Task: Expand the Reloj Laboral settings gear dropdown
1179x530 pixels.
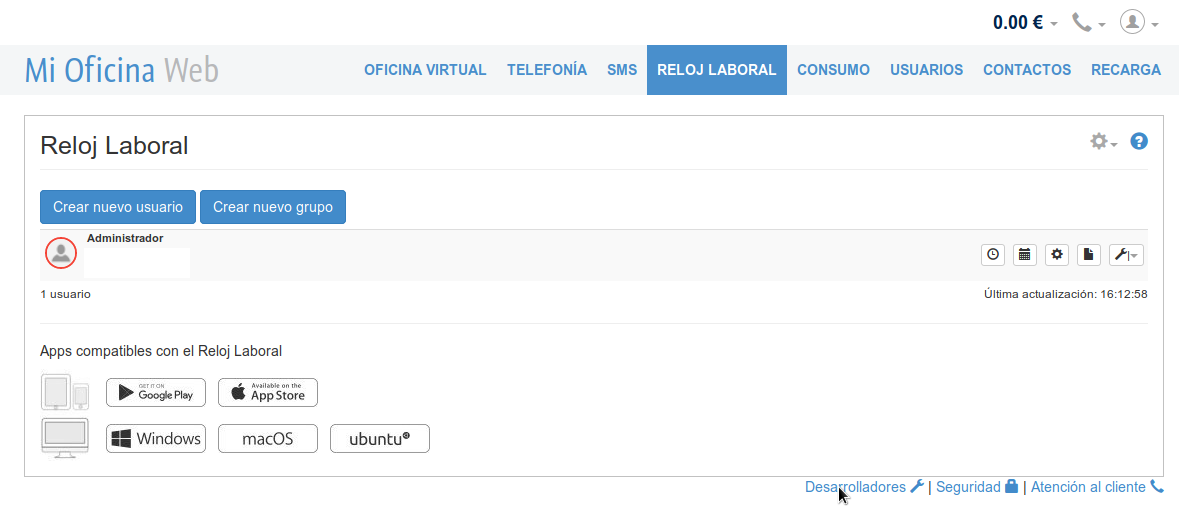Action: tap(1103, 142)
